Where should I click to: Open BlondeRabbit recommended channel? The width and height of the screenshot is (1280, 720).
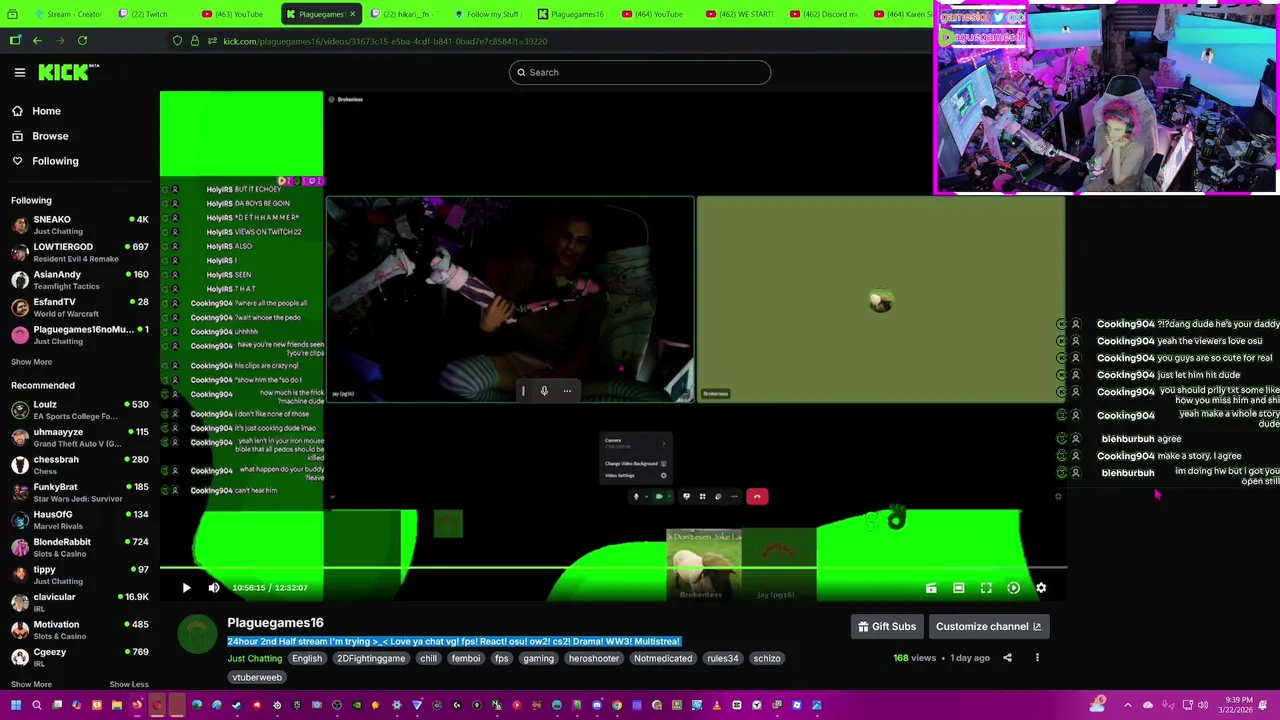click(80, 547)
